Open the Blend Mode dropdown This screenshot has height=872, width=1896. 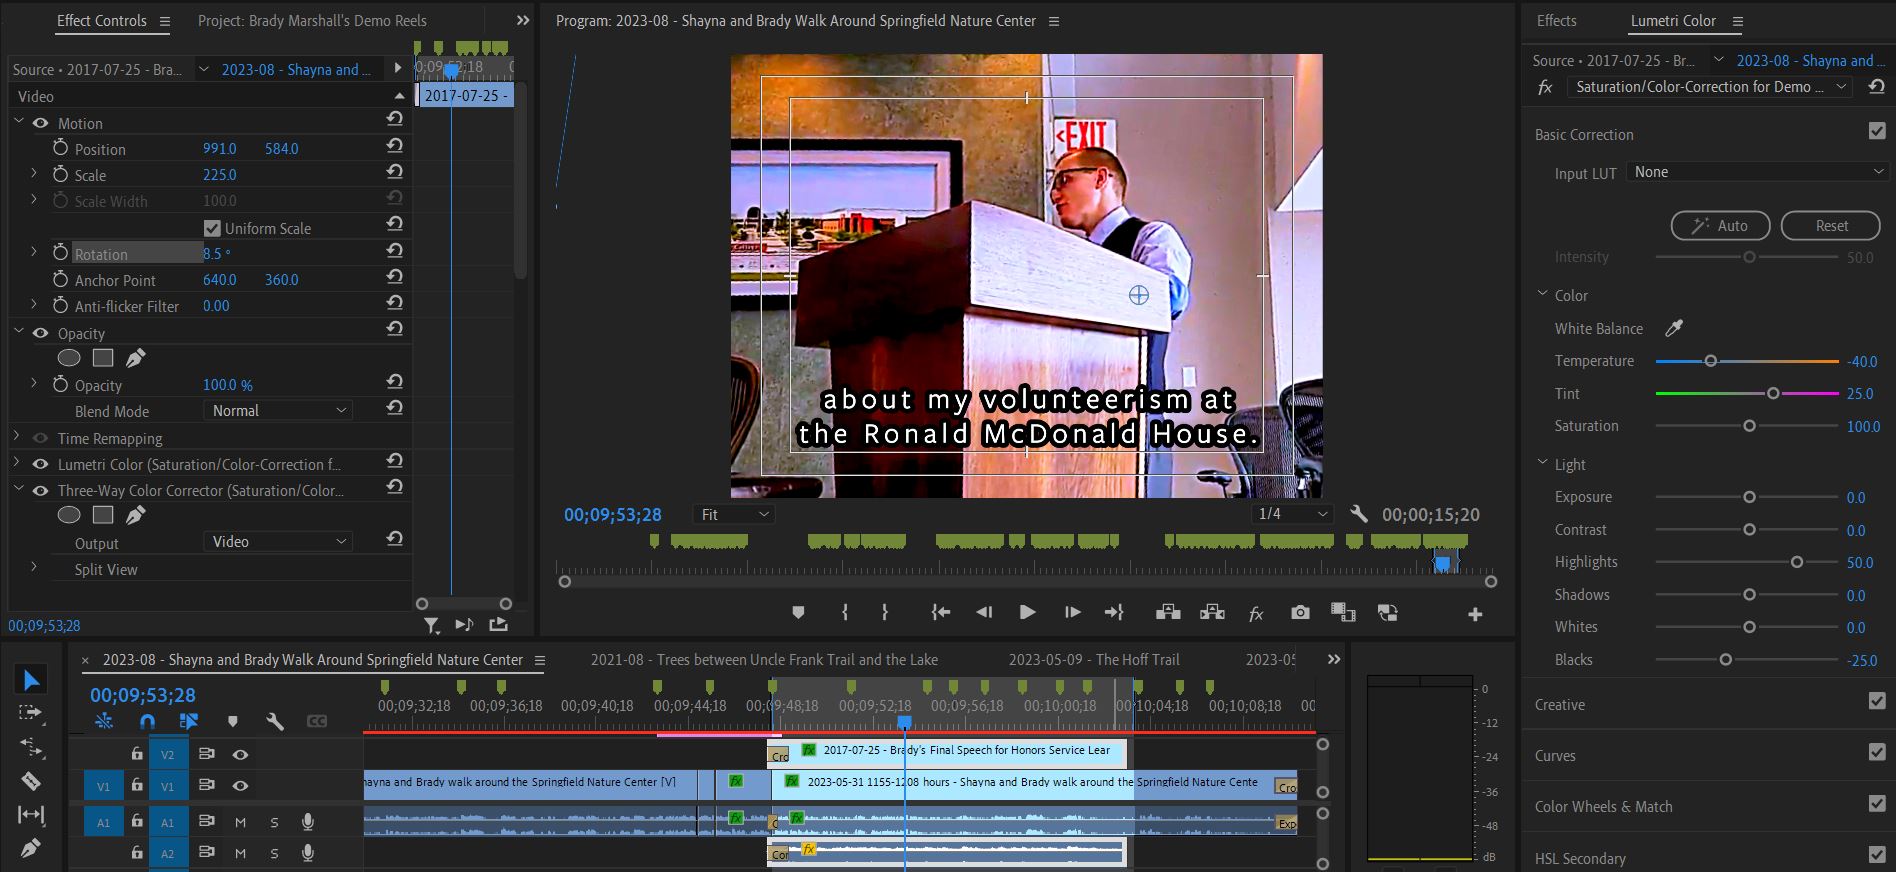279,411
